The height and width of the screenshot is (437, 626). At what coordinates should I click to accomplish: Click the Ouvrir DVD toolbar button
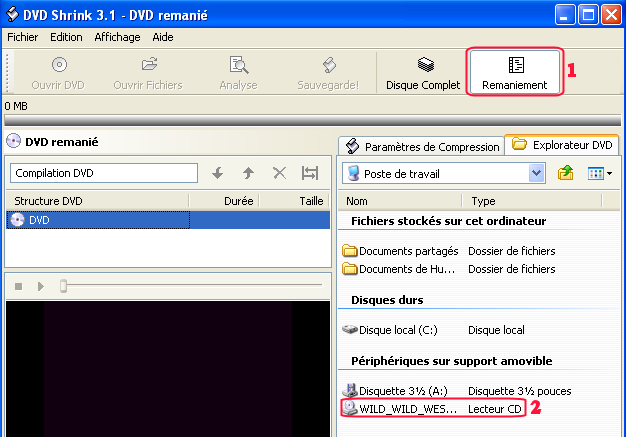pos(58,73)
